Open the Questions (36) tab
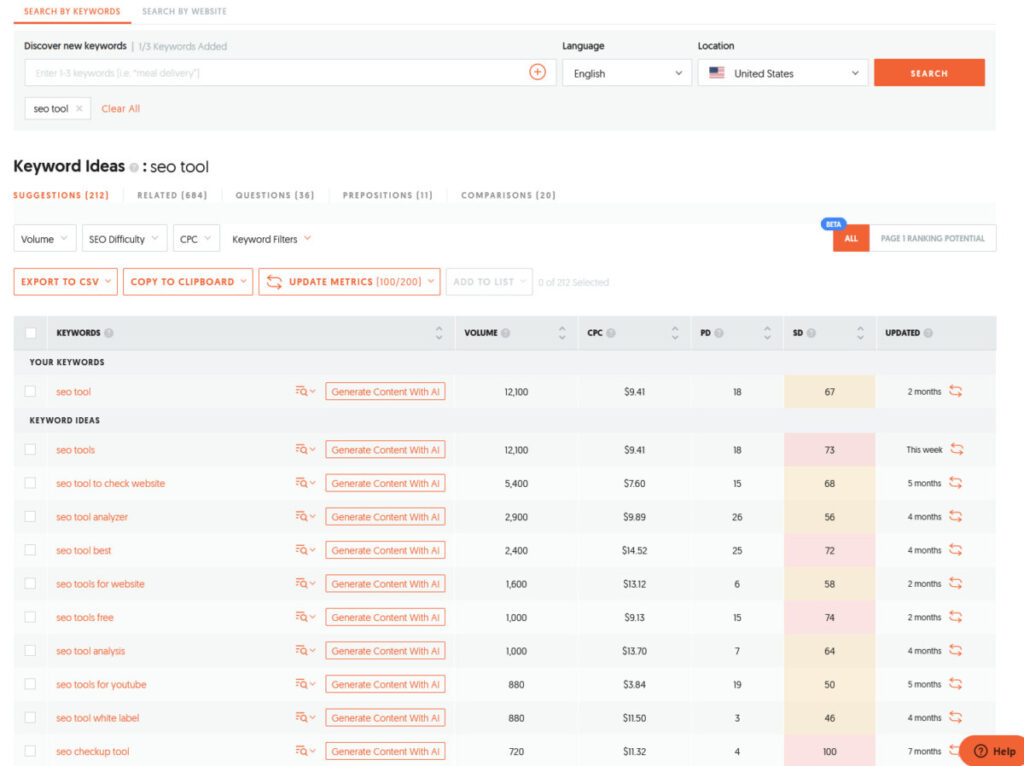This screenshot has width=1024, height=766. click(x=274, y=195)
